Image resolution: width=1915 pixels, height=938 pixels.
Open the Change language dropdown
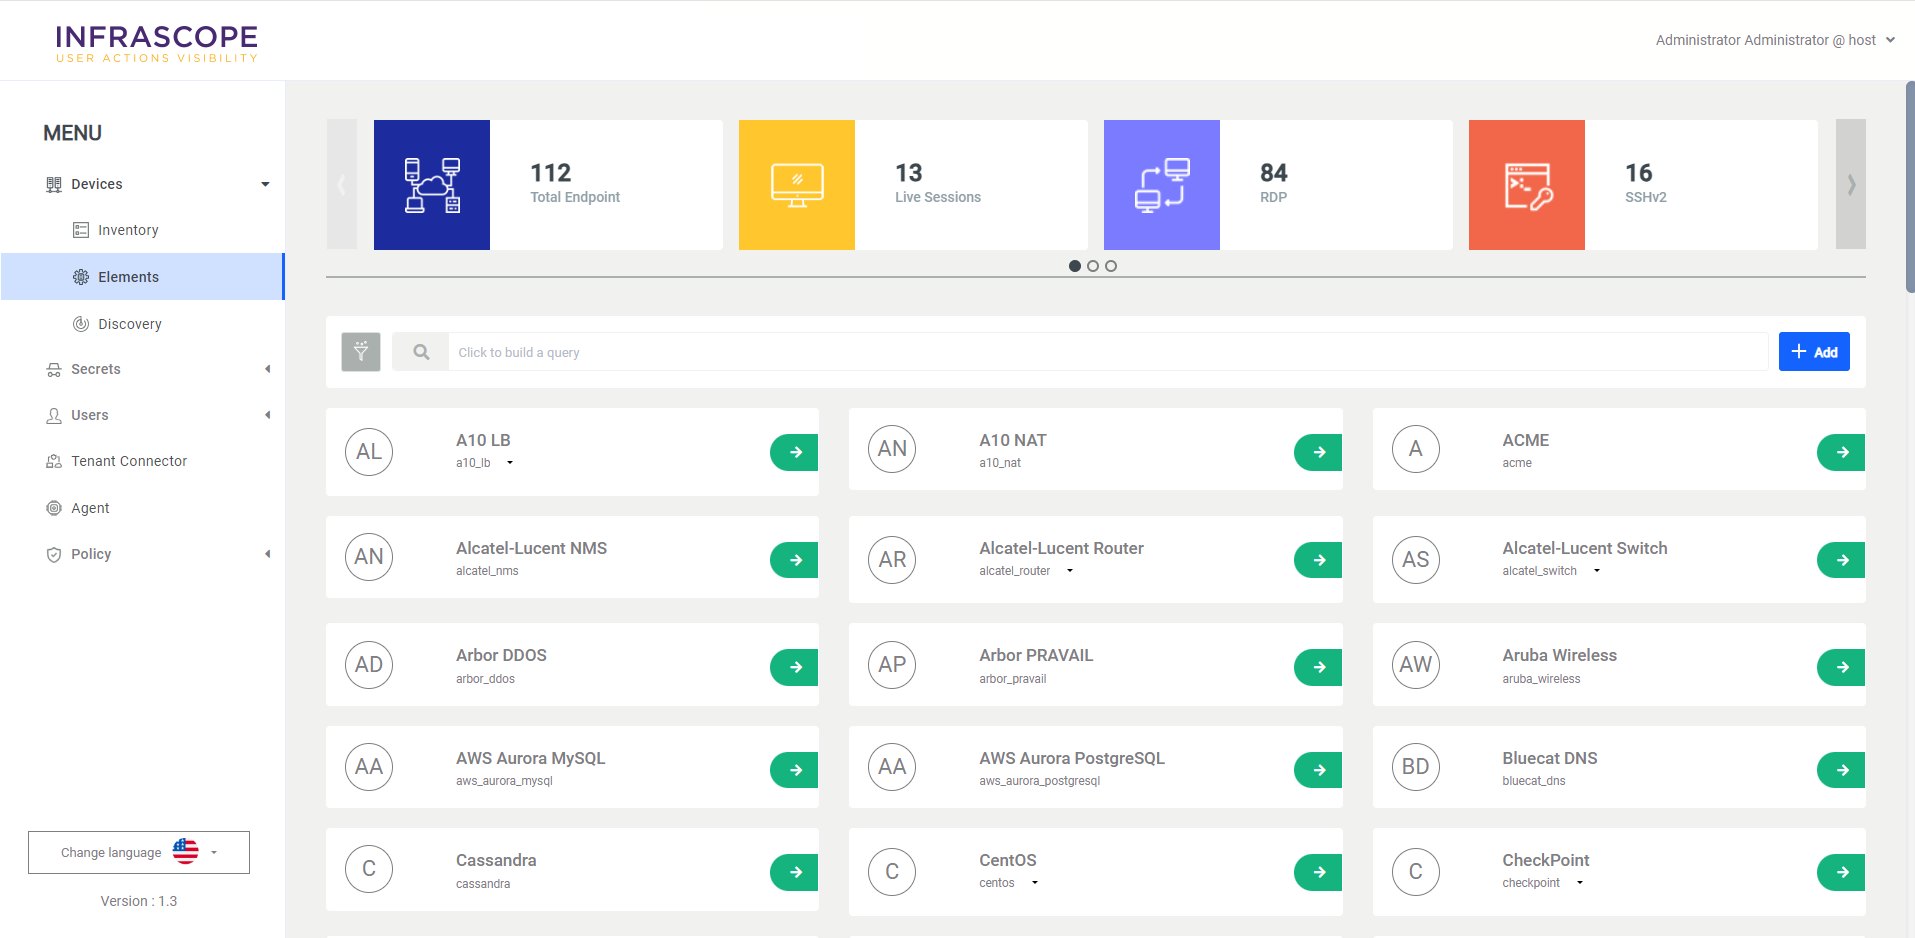(x=139, y=853)
